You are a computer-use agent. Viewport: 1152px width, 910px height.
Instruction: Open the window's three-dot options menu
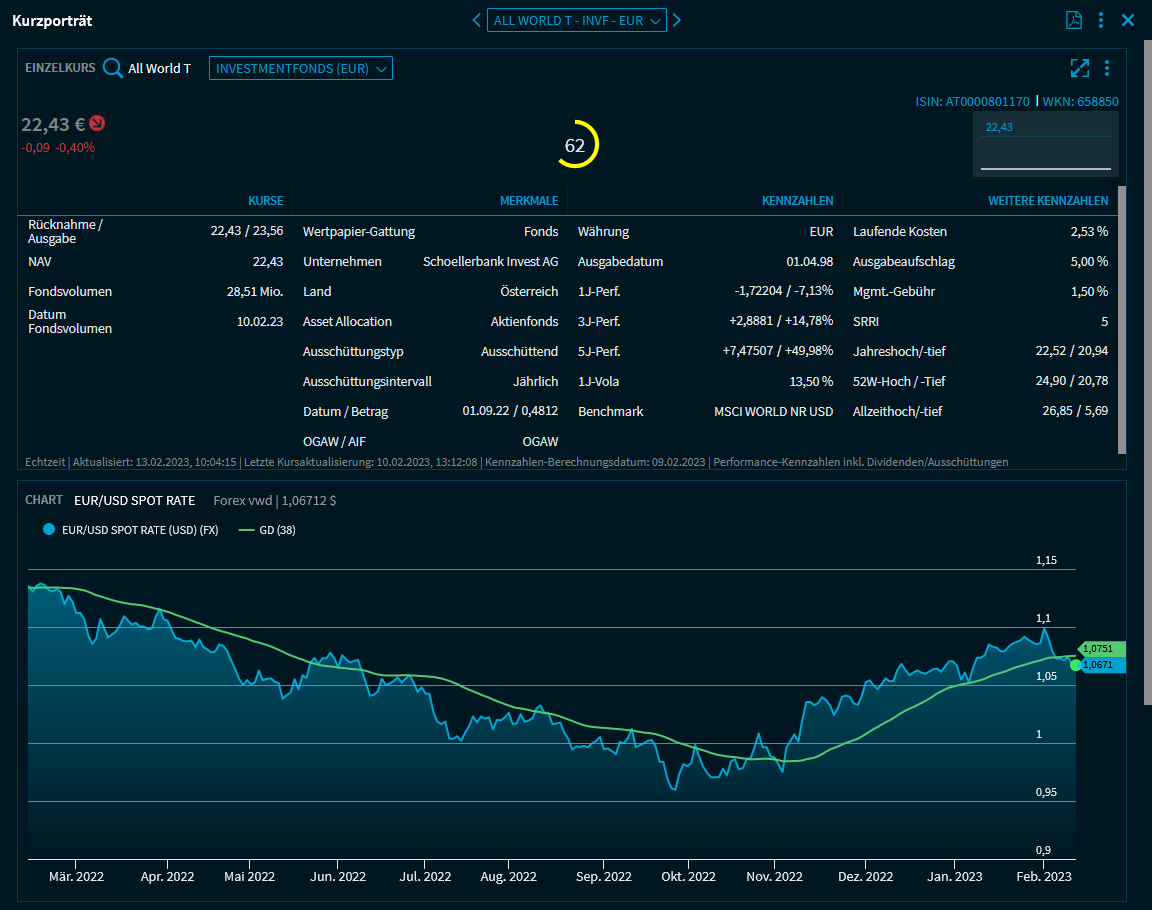coord(1101,20)
